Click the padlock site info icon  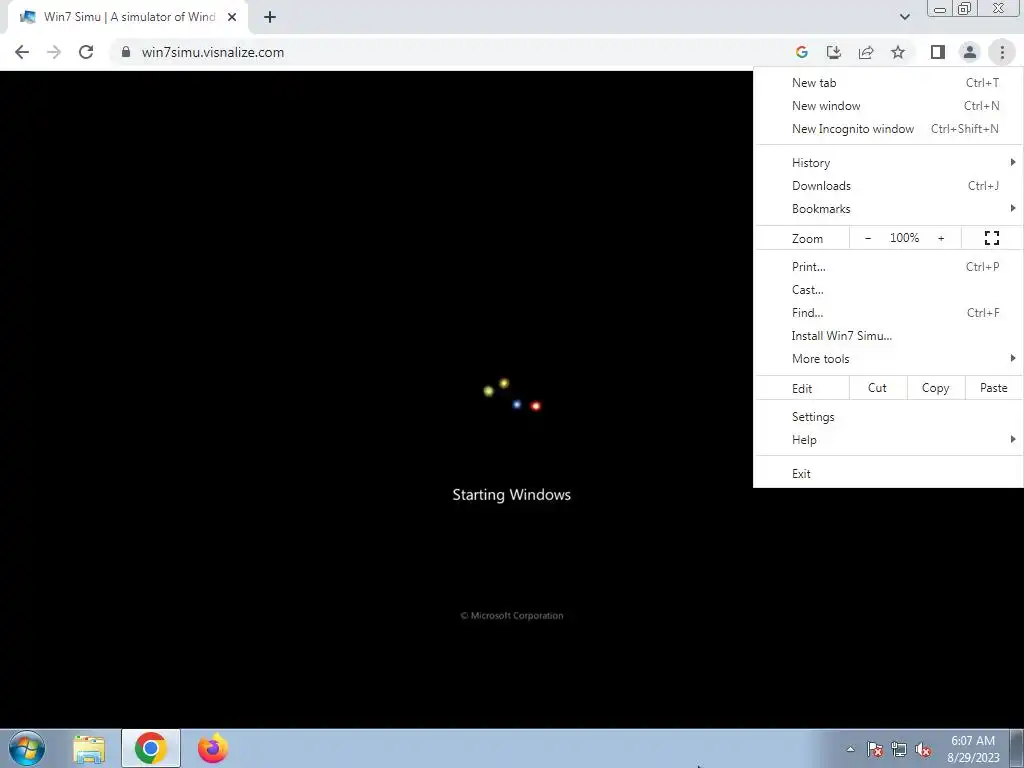point(126,52)
